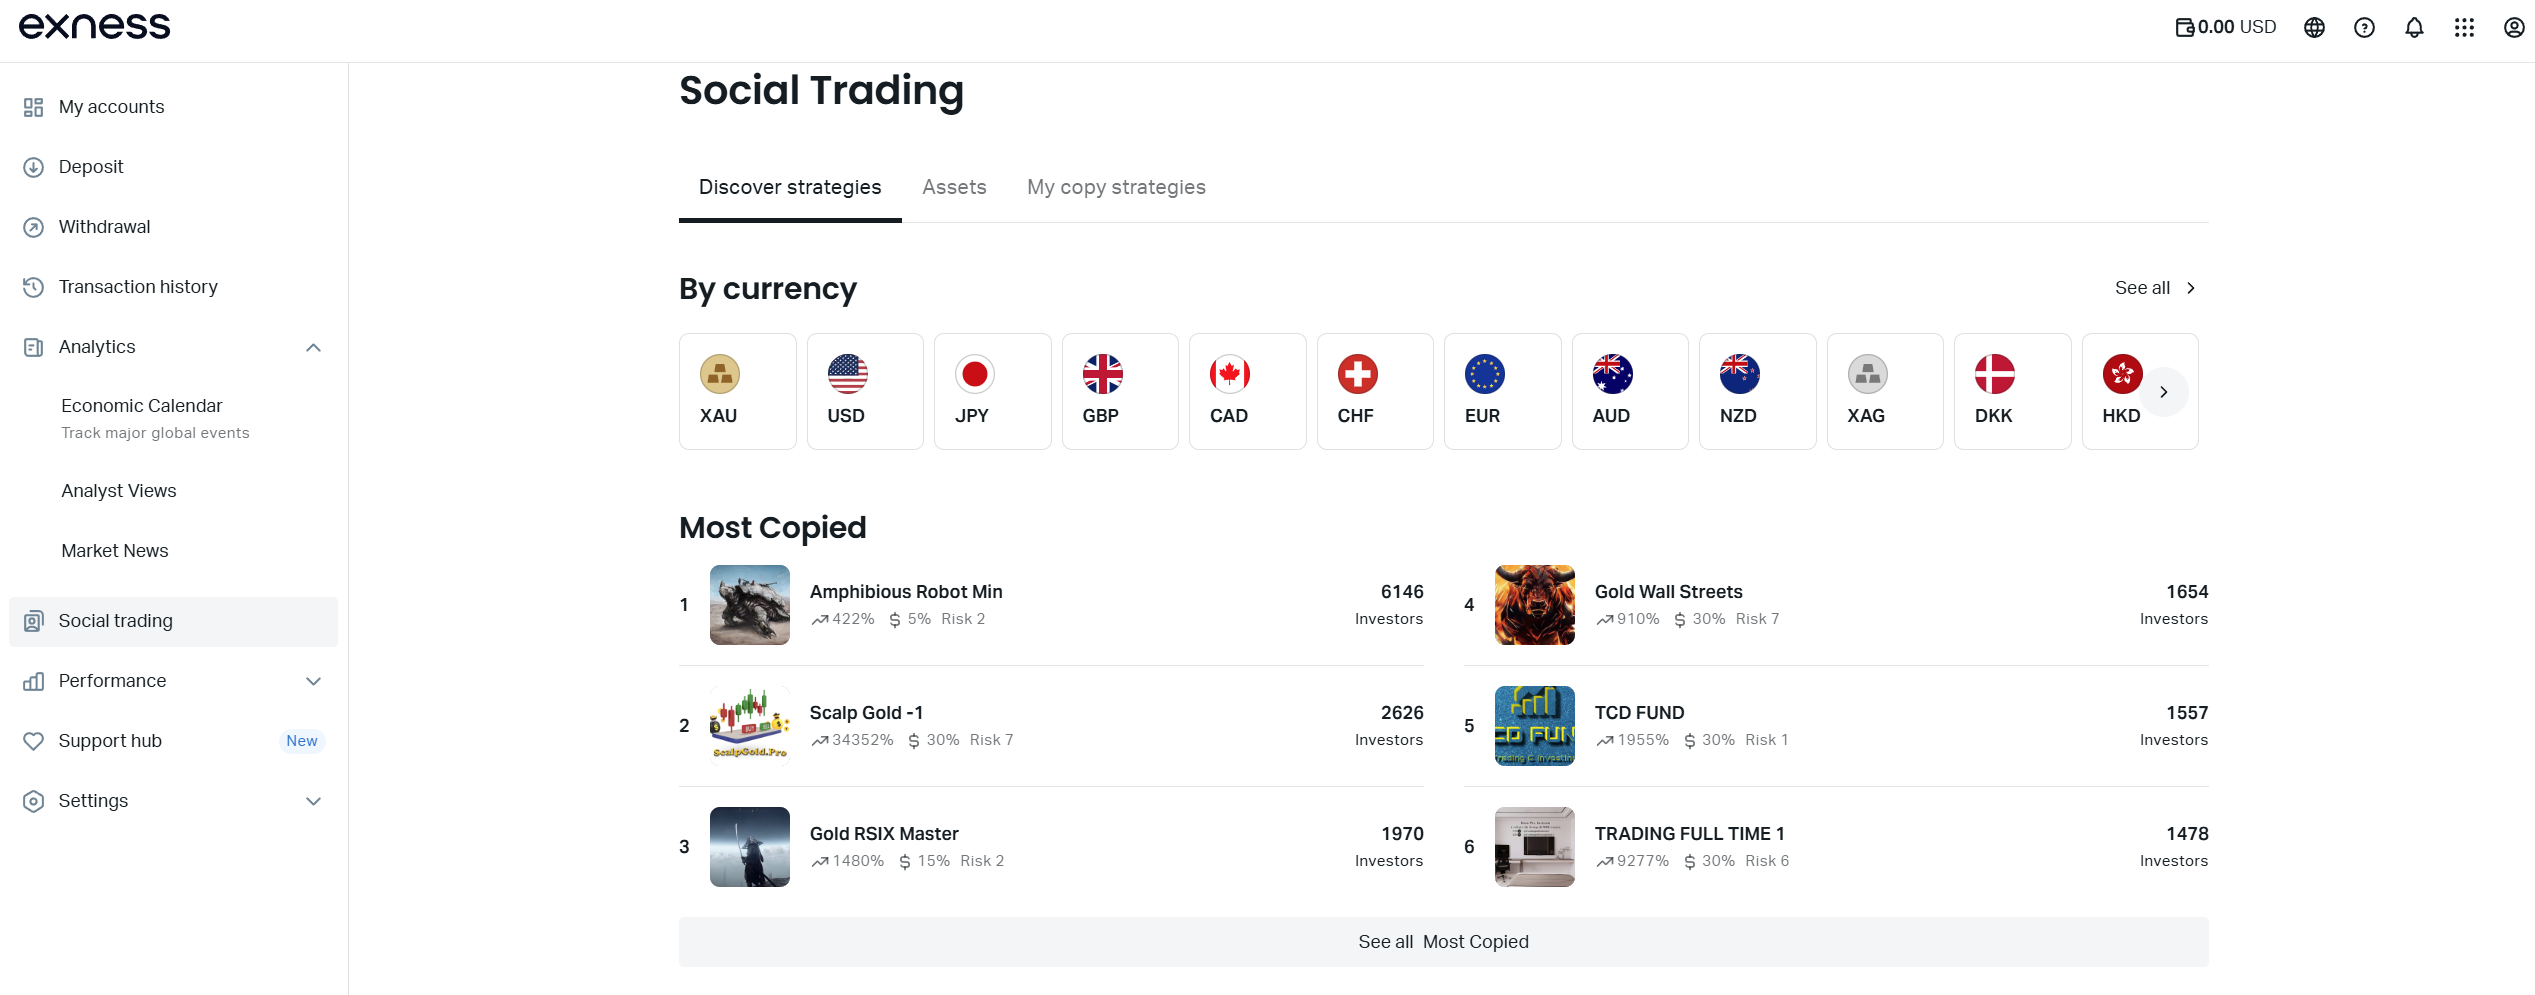This screenshot has width=2535, height=995.
Task: Open the language globe icon
Action: (2314, 28)
